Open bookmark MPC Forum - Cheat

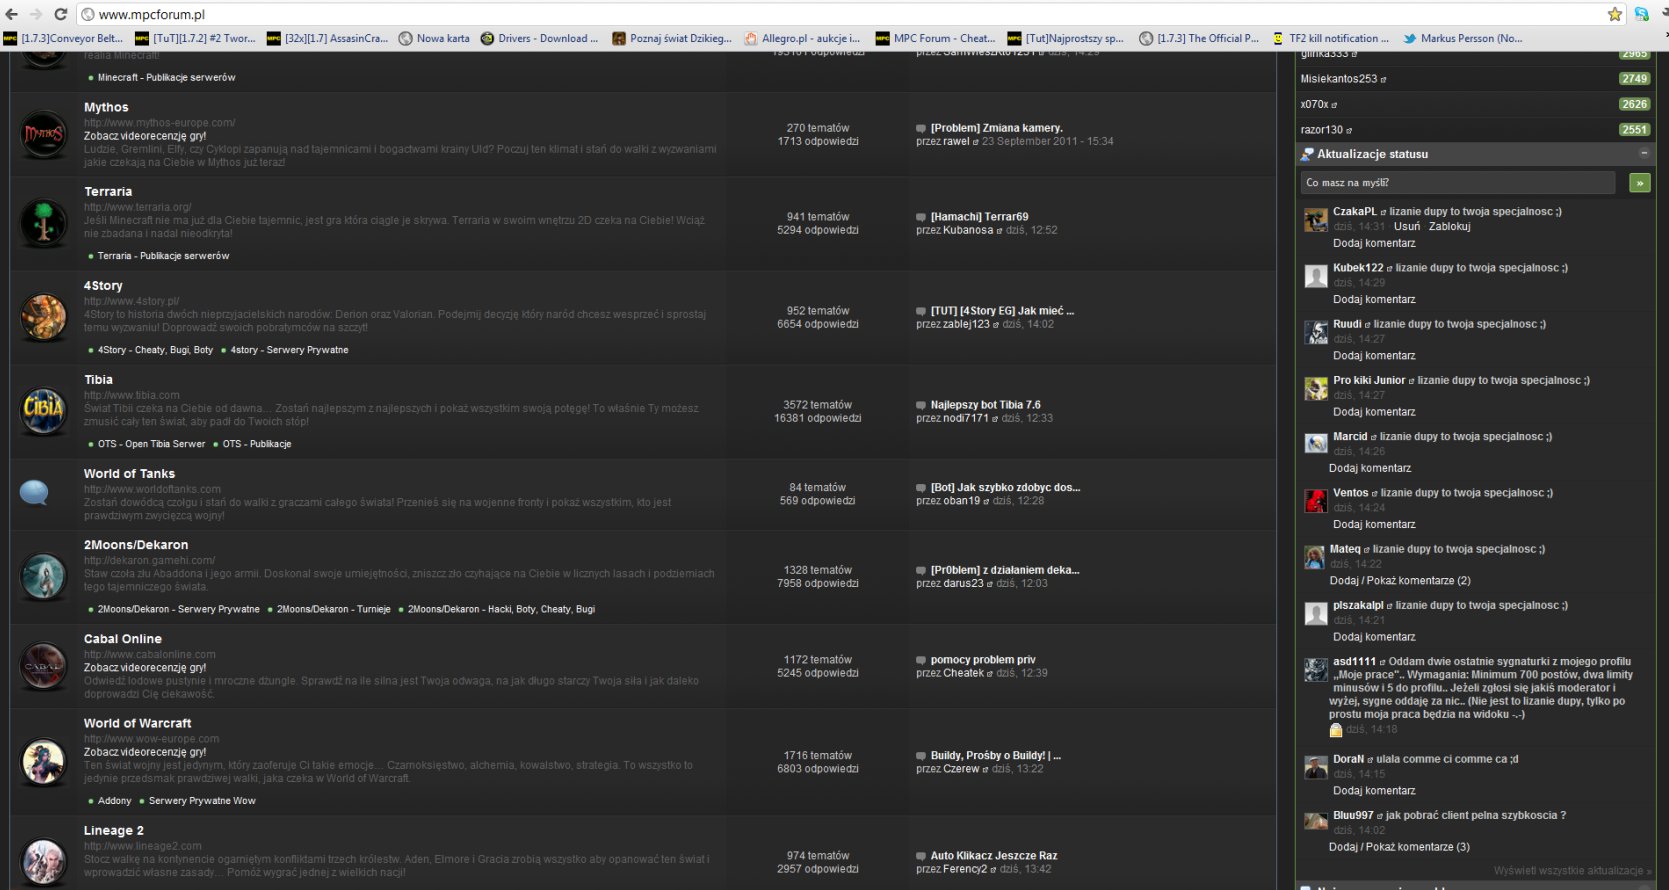pos(935,38)
